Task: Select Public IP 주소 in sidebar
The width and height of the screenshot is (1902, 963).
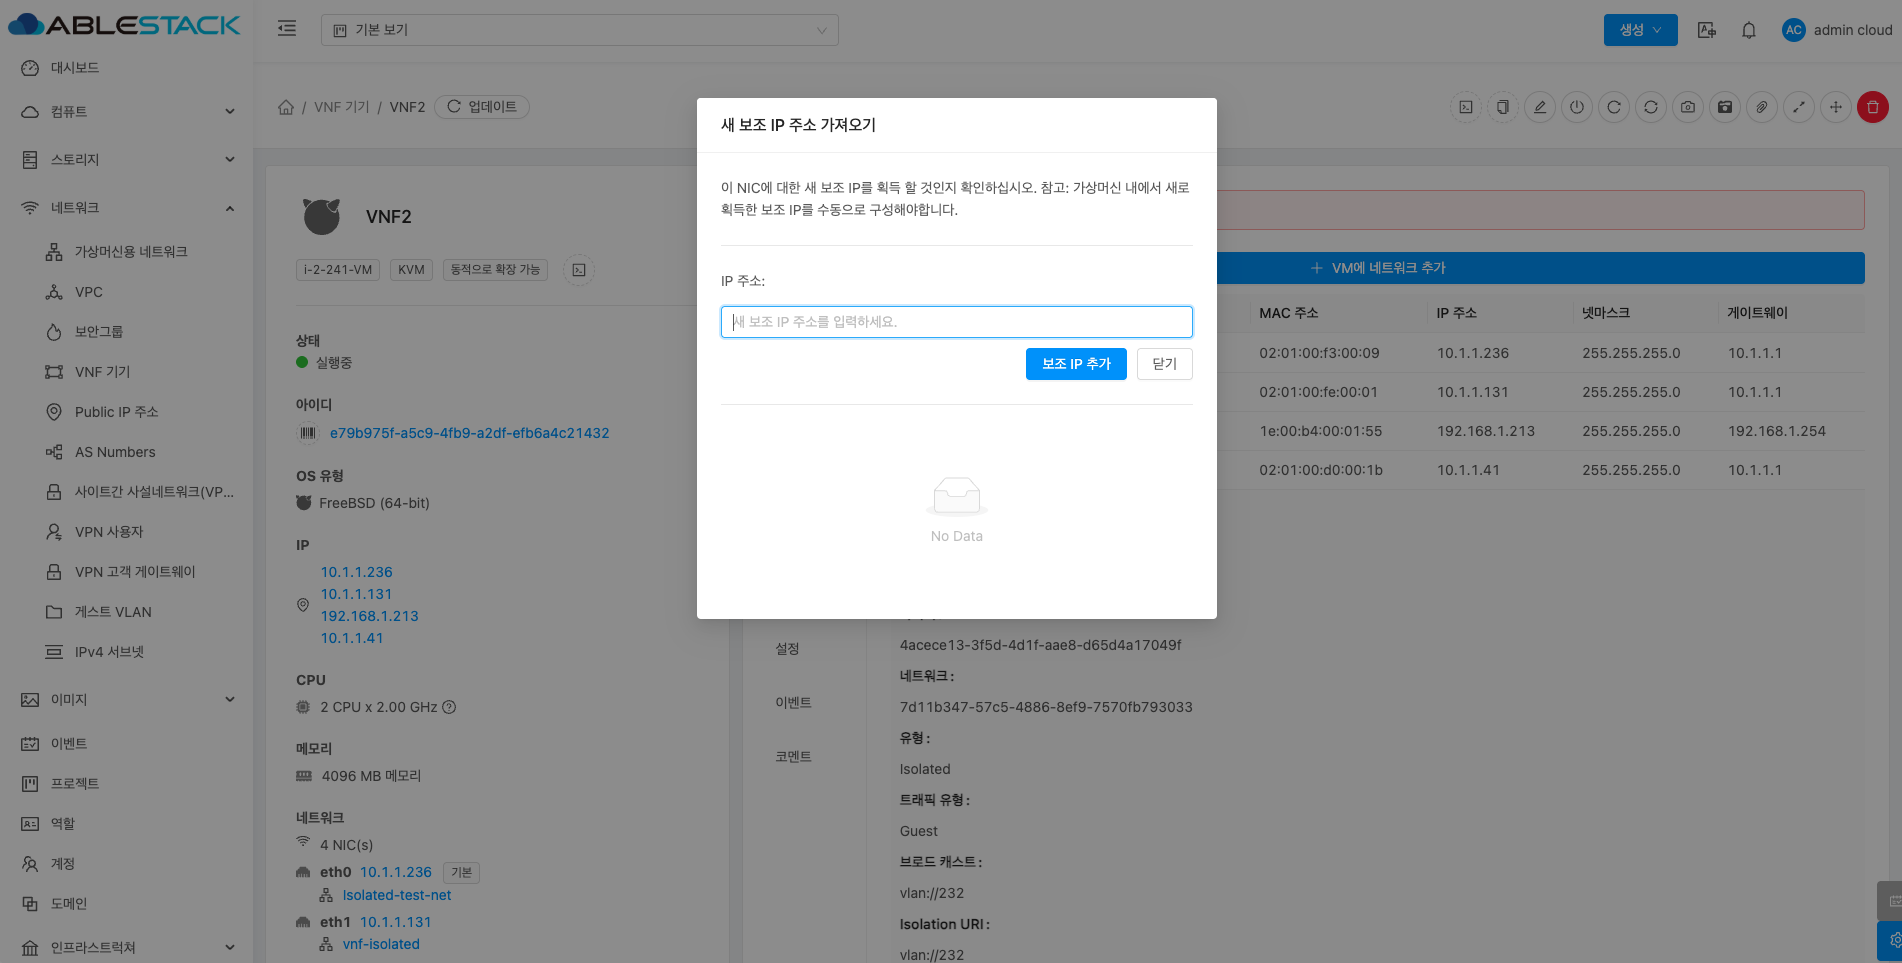Action: click(116, 412)
